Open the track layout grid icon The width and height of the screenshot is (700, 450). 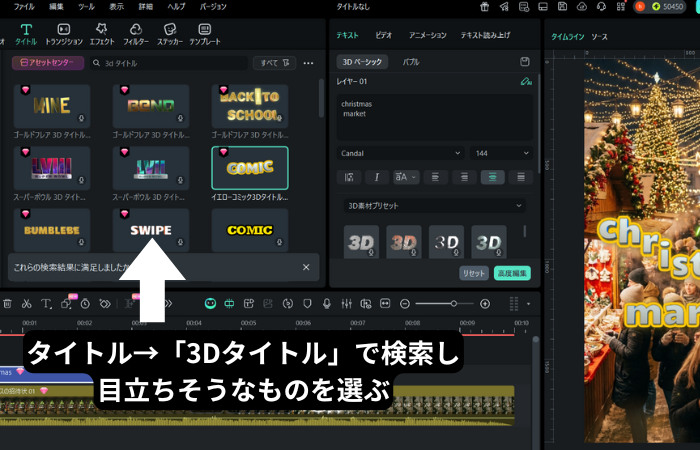pos(514,304)
